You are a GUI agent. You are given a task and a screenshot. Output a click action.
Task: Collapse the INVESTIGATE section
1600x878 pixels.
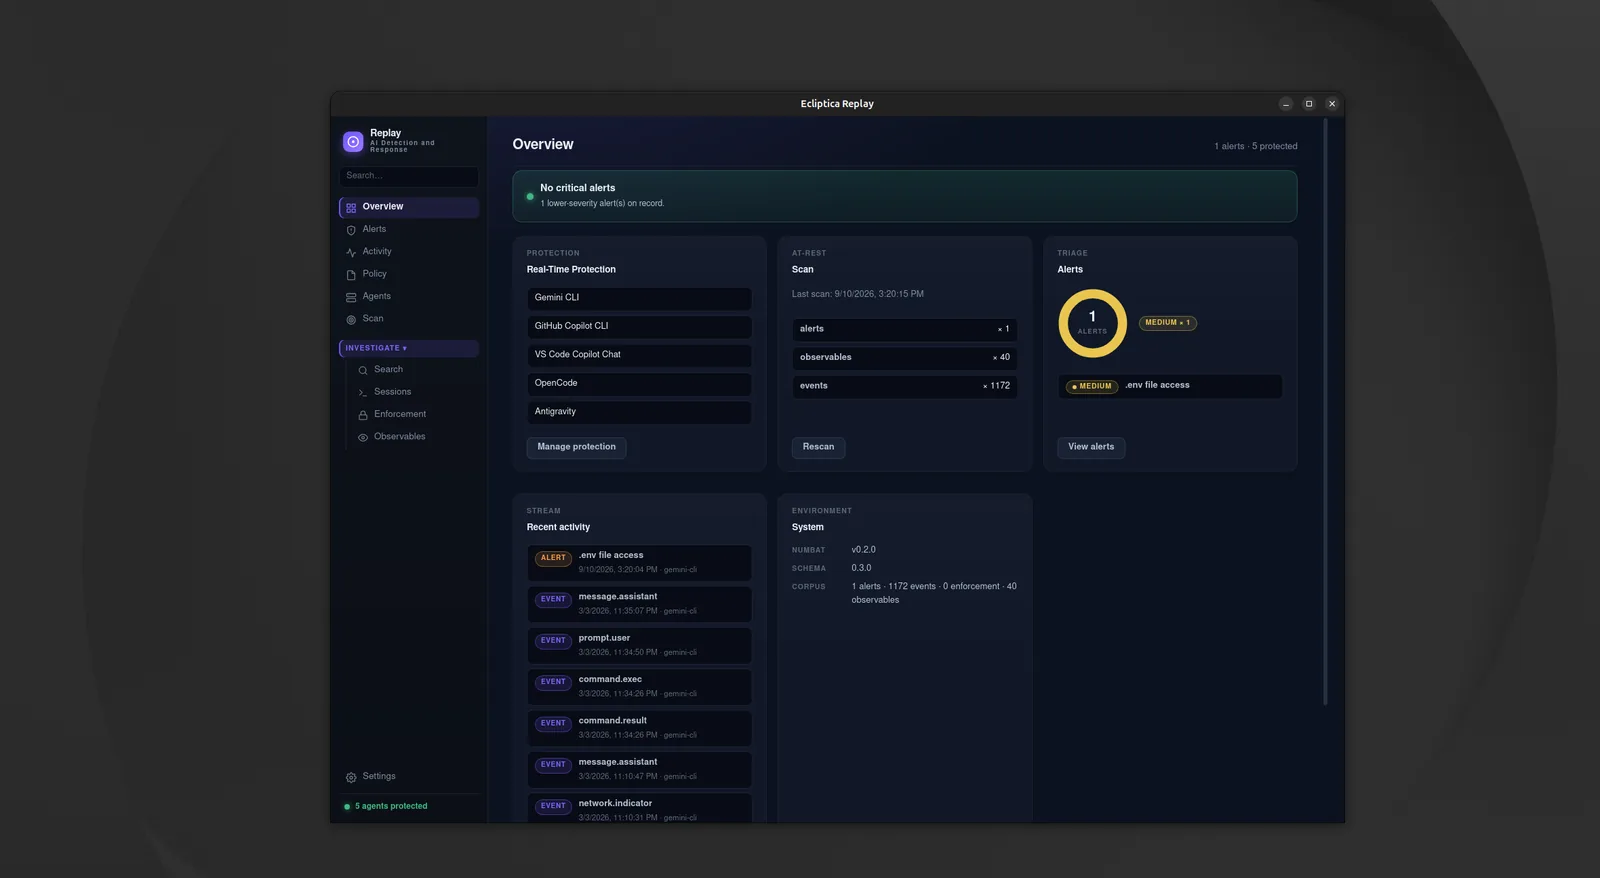tap(408, 348)
